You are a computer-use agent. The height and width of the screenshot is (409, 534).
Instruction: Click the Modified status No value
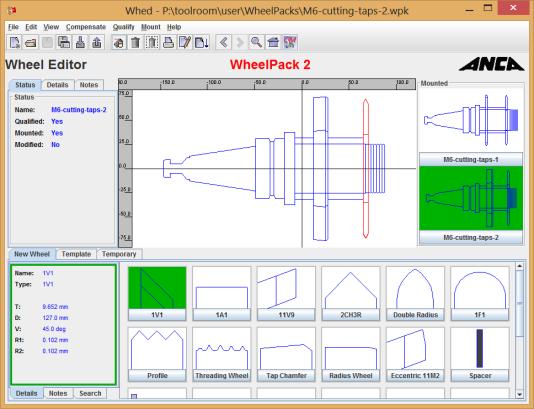[x=55, y=144]
